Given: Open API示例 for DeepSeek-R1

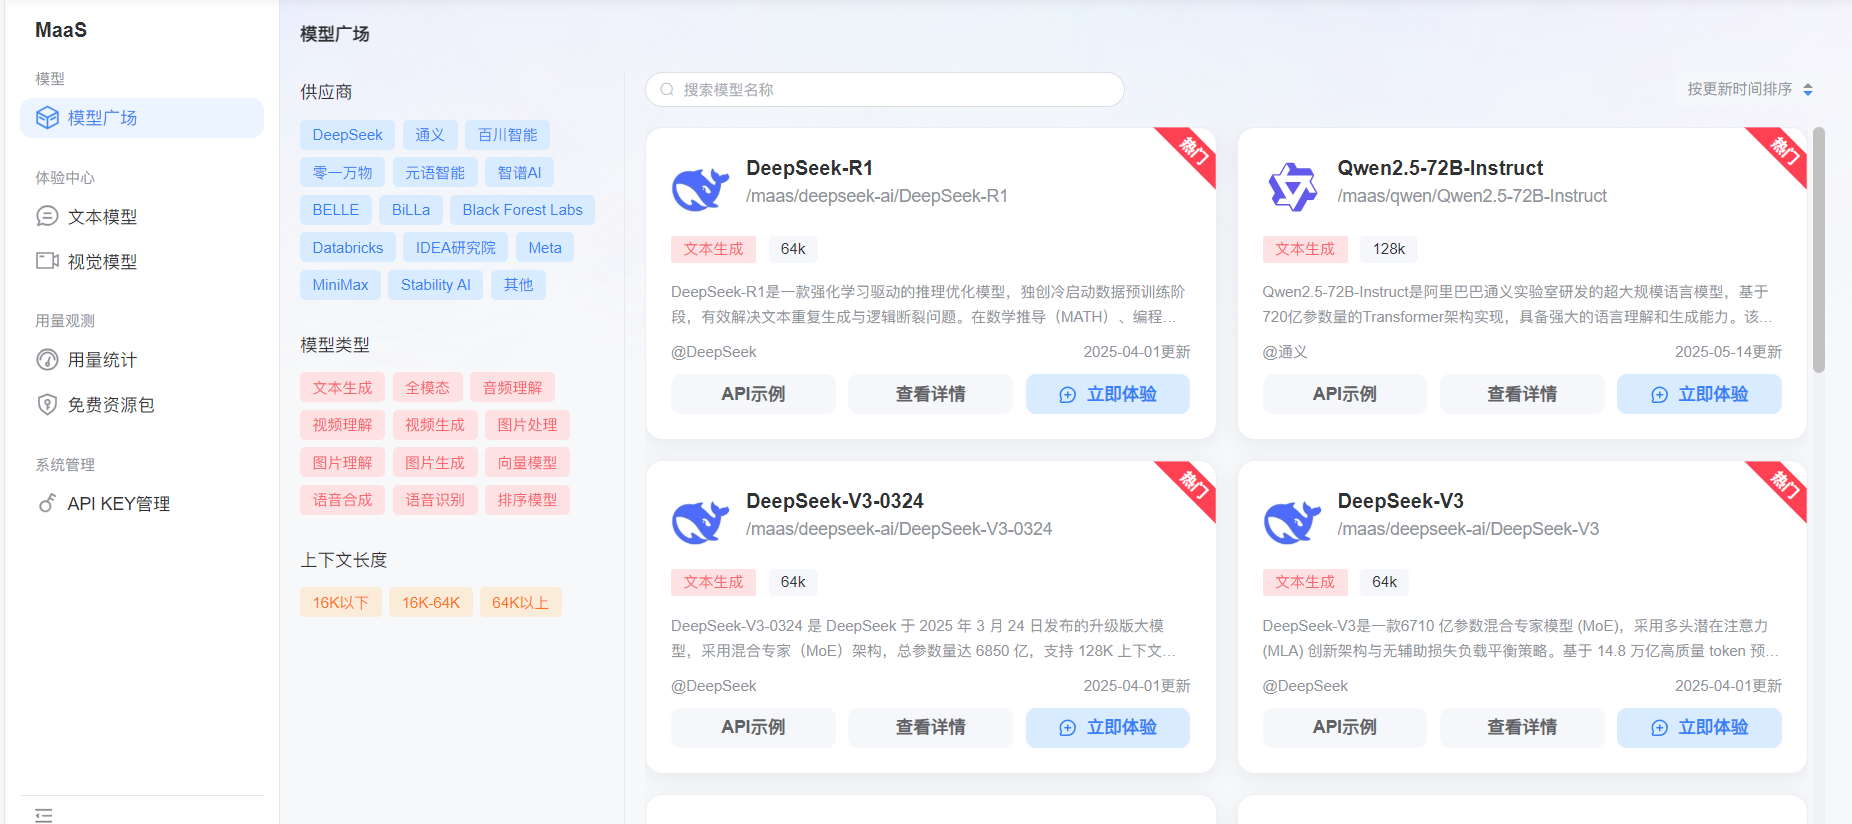Looking at the screenshot, I should tap(753, 394).
